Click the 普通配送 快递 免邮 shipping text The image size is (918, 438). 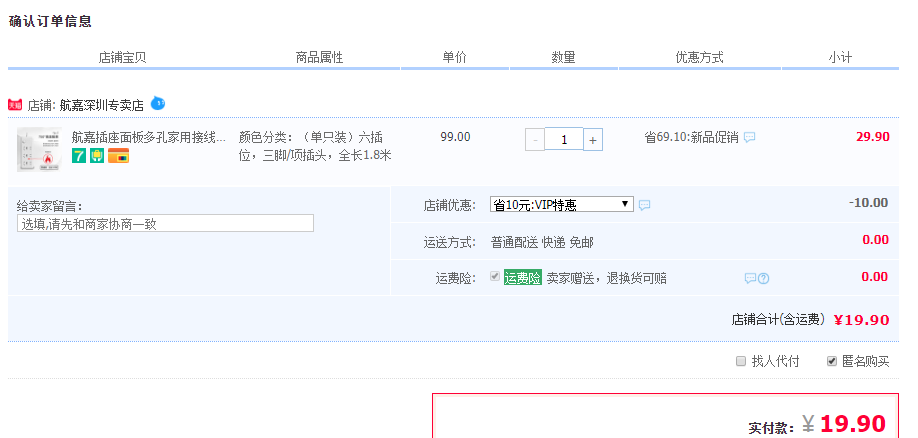tap(542, 242)
